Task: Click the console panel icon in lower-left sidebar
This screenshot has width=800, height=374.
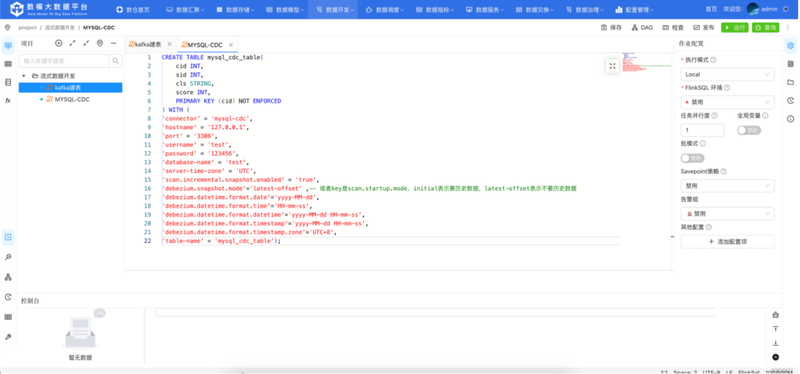Action: 8,237
